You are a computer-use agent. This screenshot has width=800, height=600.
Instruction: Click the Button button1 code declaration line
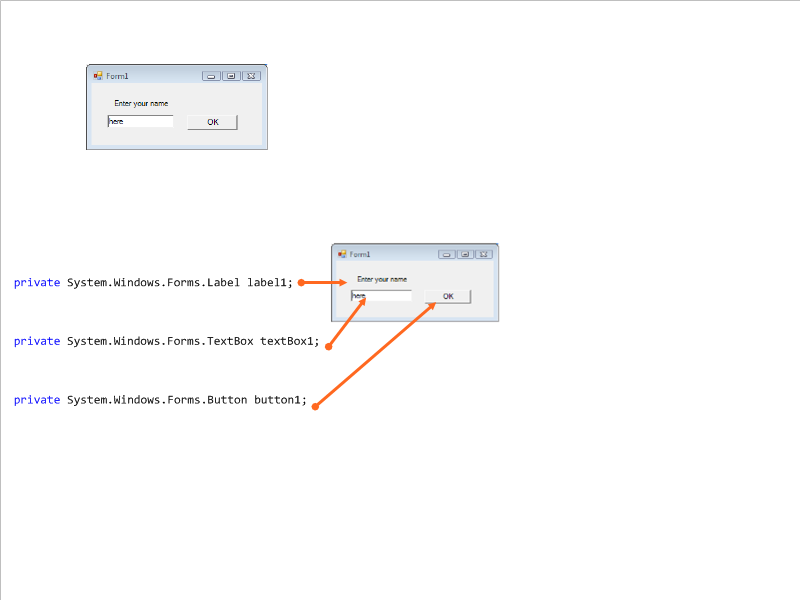click(x=160, y=400)
